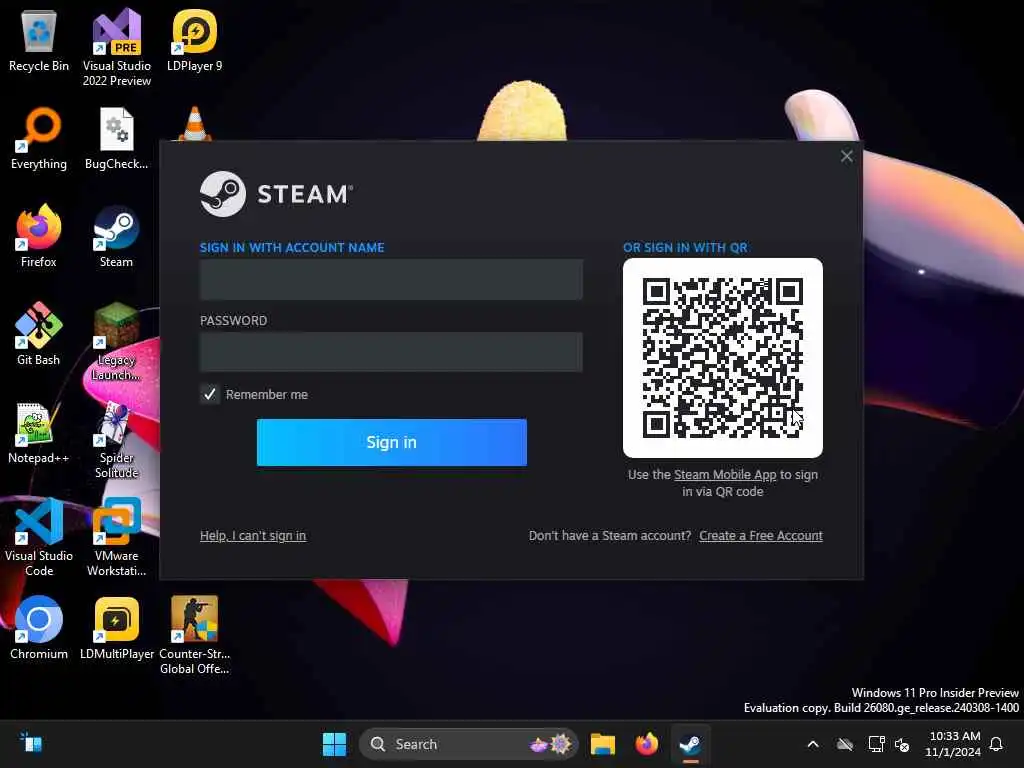Click the QR code image
The image size is (1024, 768).
click(x=723, y=358)
